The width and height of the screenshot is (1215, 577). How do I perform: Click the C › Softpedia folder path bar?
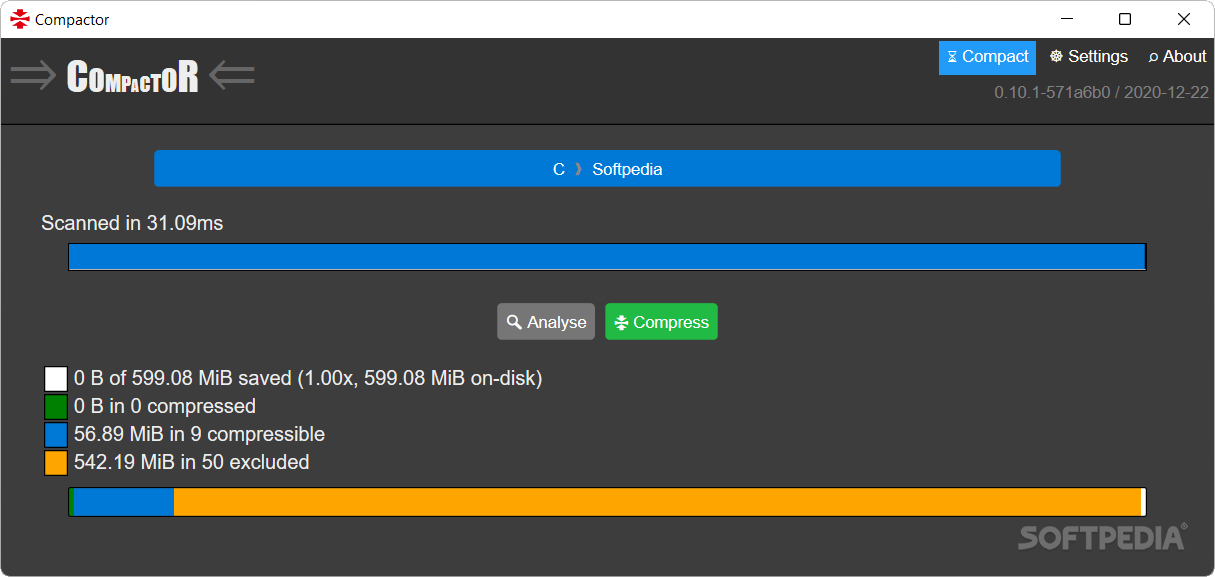tap(607, 169)
